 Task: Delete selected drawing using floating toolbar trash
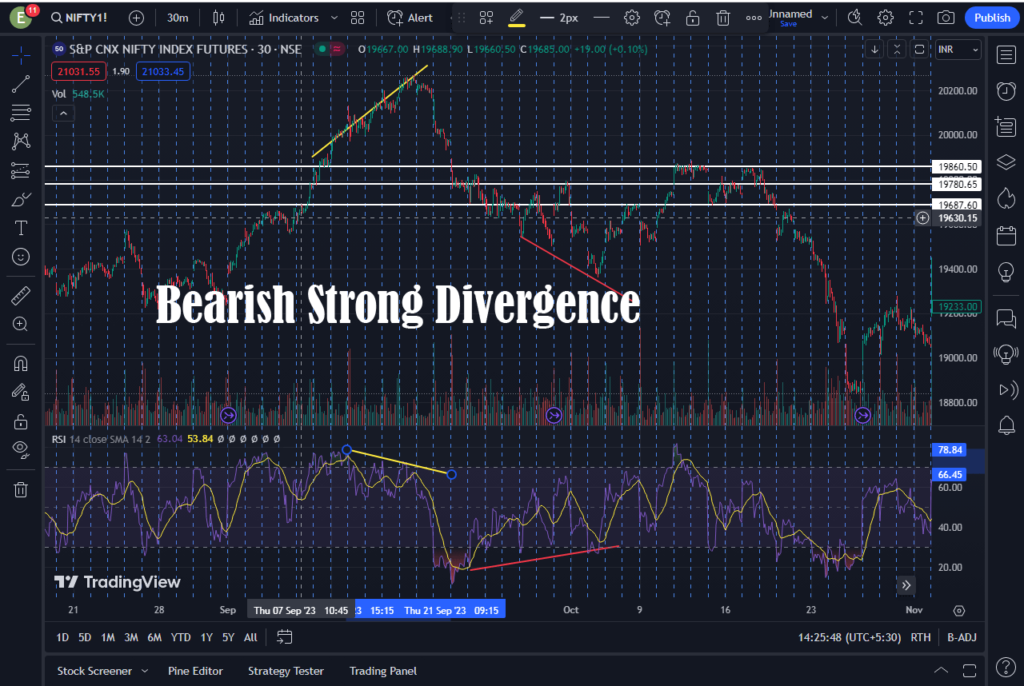(722, 18)
